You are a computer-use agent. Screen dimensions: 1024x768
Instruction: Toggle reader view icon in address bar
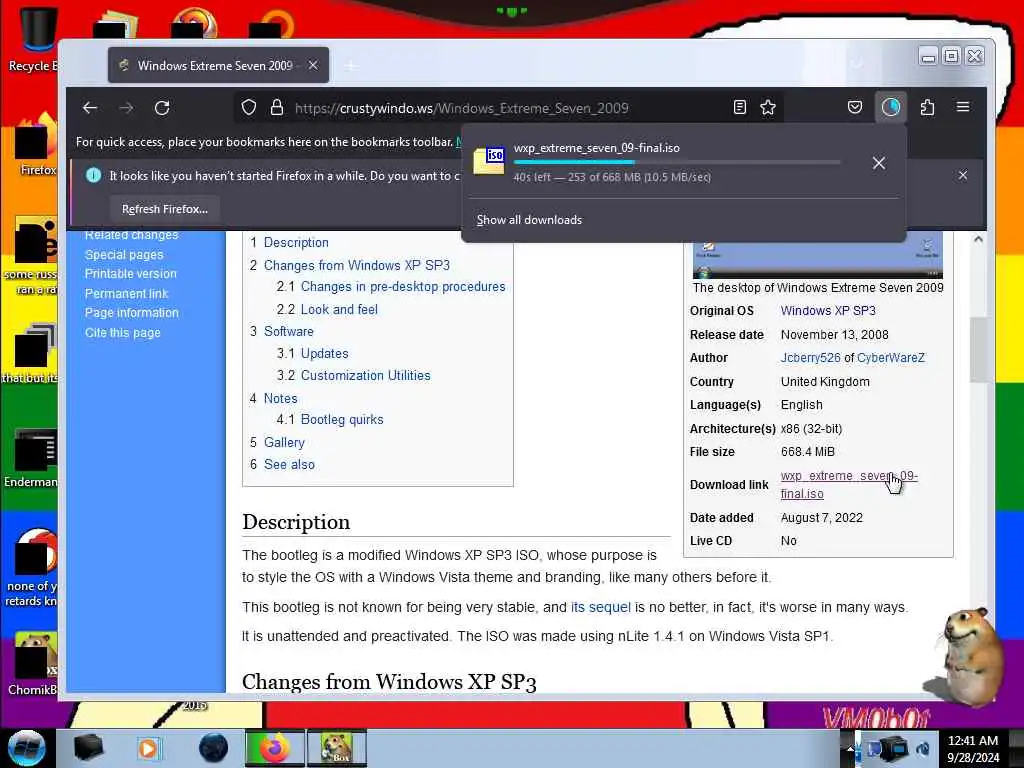(x=740, y=108)
